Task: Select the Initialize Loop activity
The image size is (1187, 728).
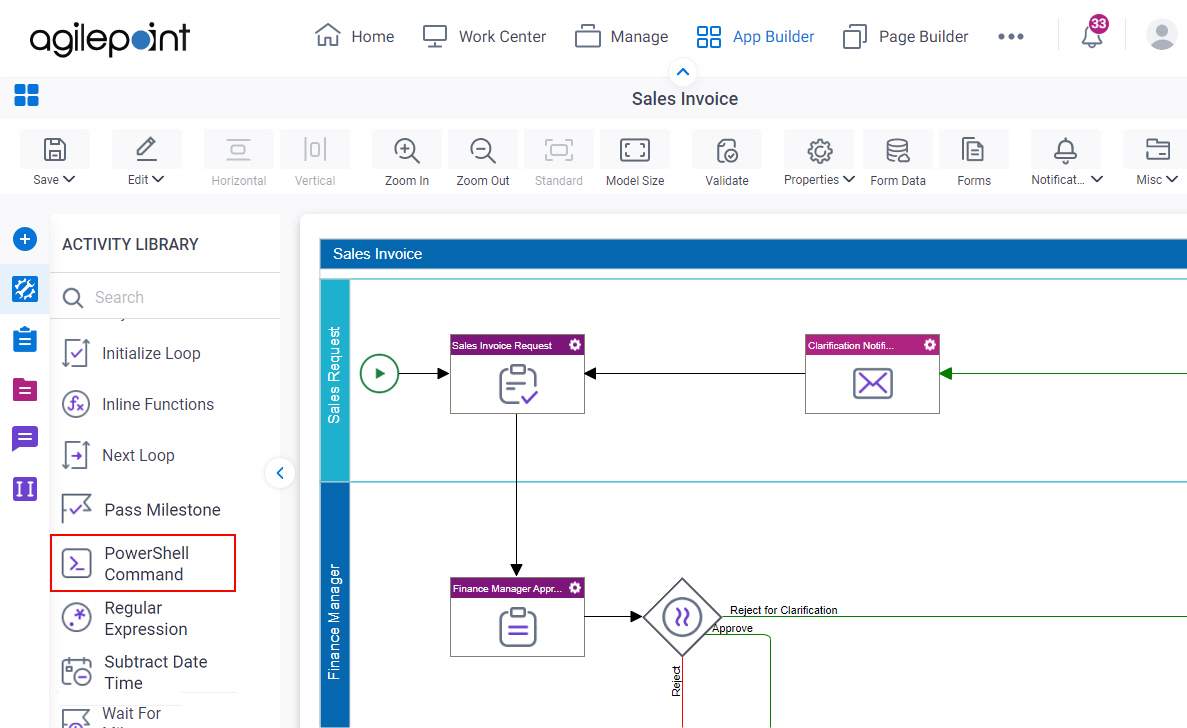Action: point(132,353)
